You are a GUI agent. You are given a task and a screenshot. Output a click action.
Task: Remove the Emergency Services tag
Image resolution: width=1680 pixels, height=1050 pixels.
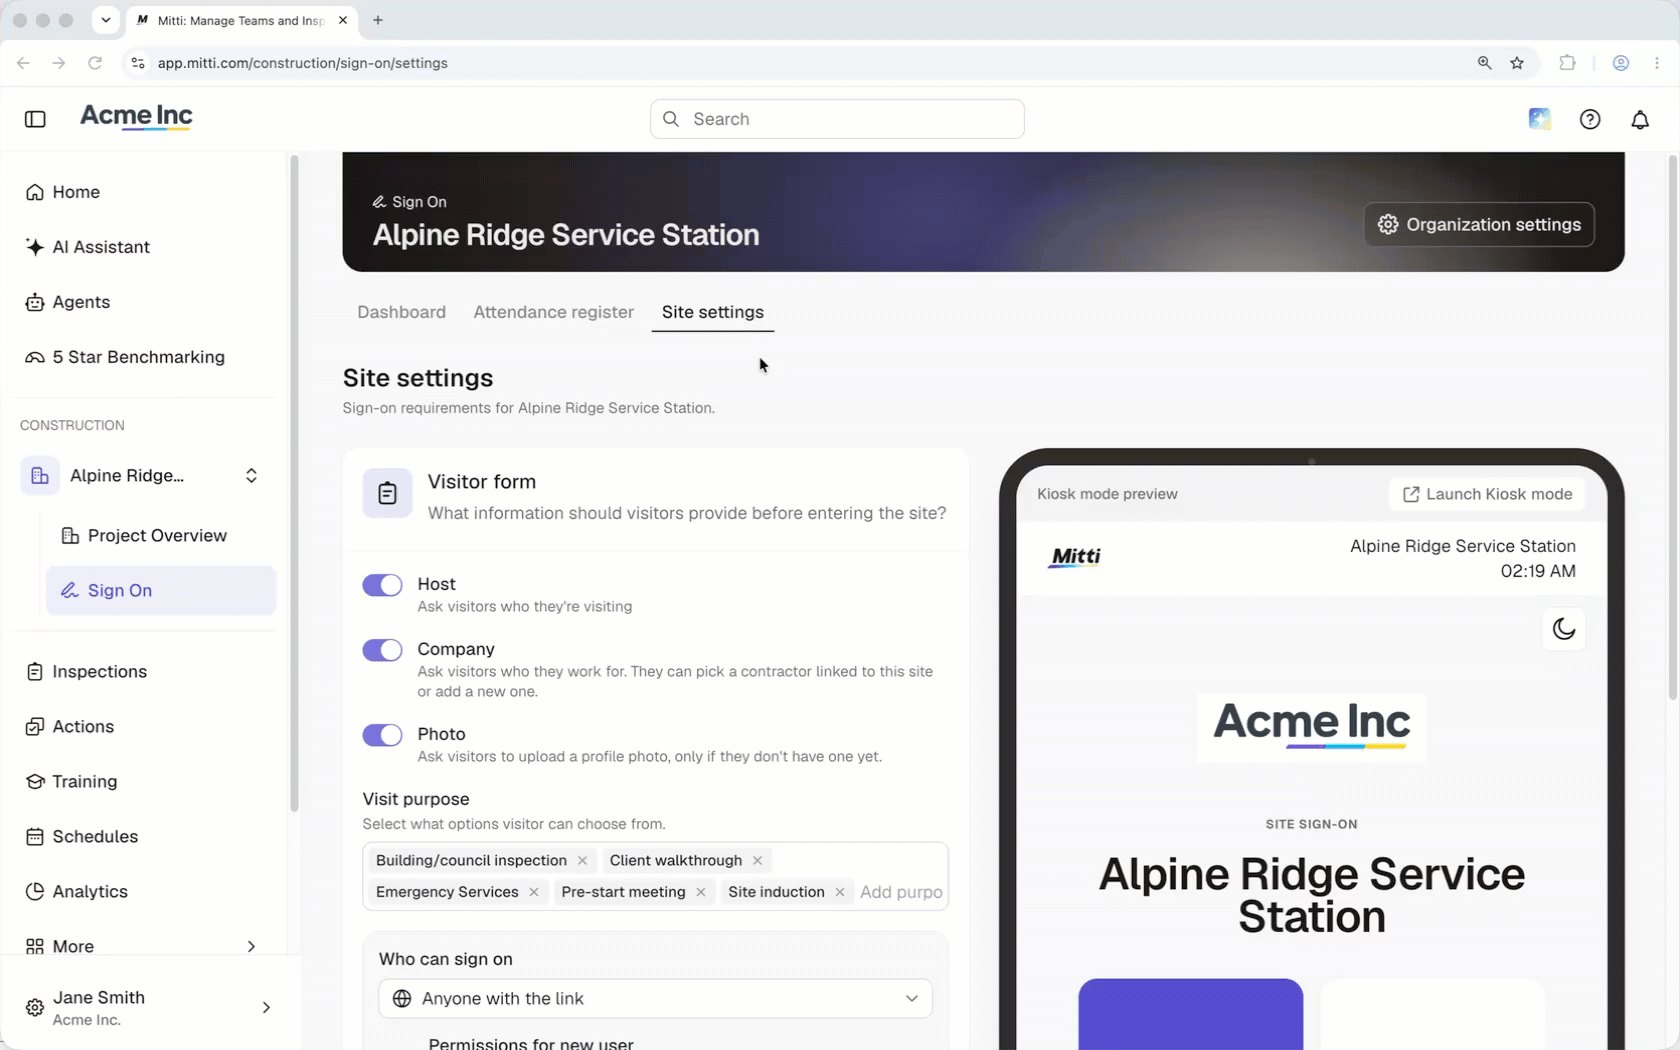pos(534,892)
